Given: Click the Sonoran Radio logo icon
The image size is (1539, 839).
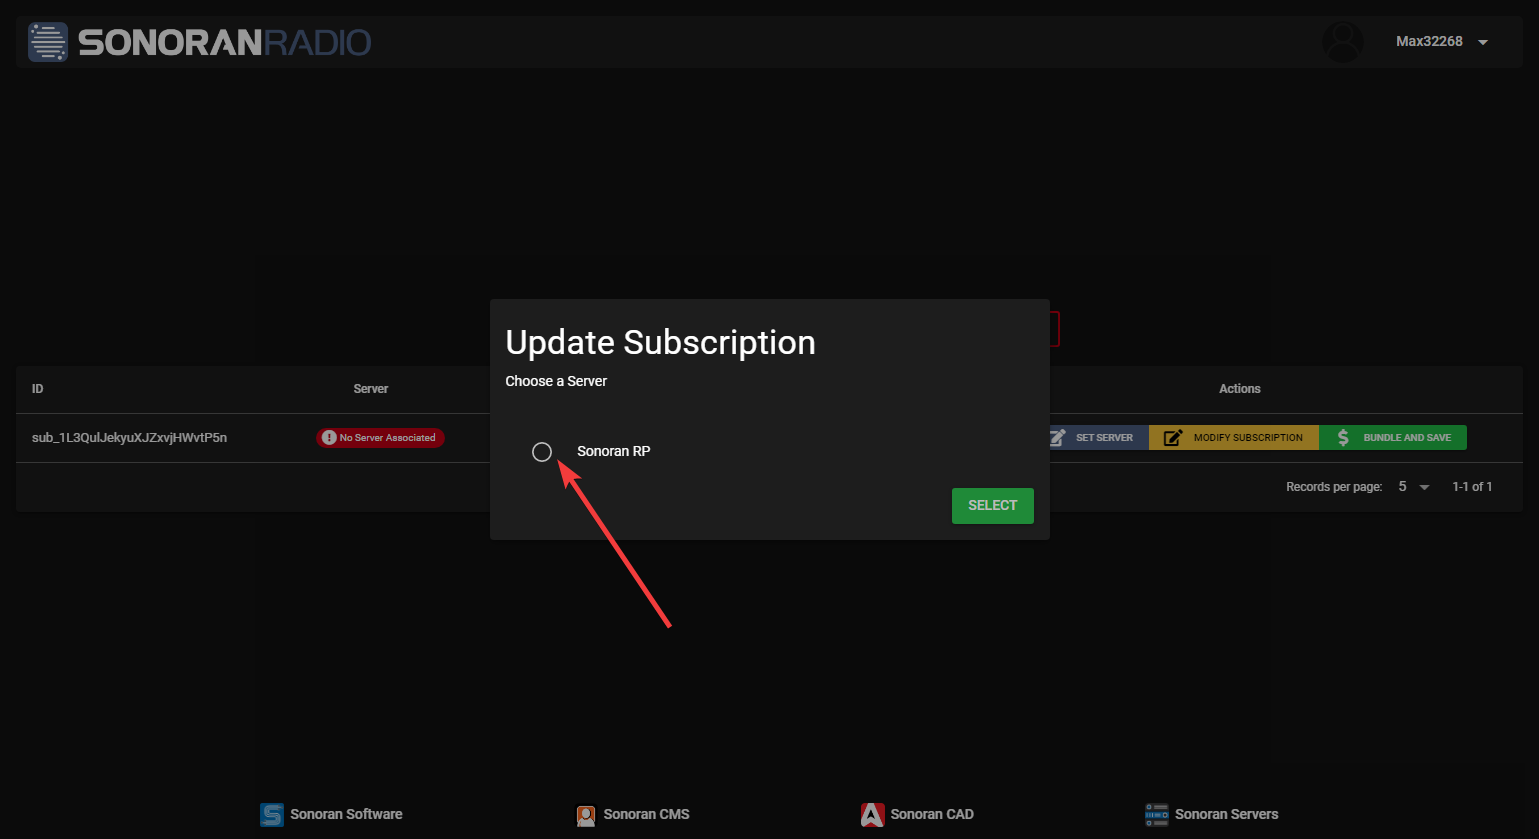Looking at the screenshot, I should coord(48,42).
